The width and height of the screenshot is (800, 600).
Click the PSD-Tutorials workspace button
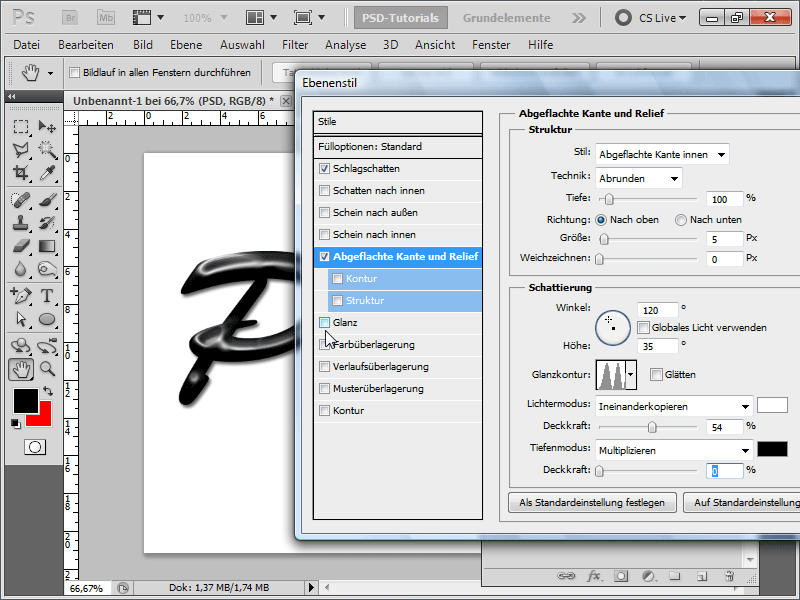[401, 18]
